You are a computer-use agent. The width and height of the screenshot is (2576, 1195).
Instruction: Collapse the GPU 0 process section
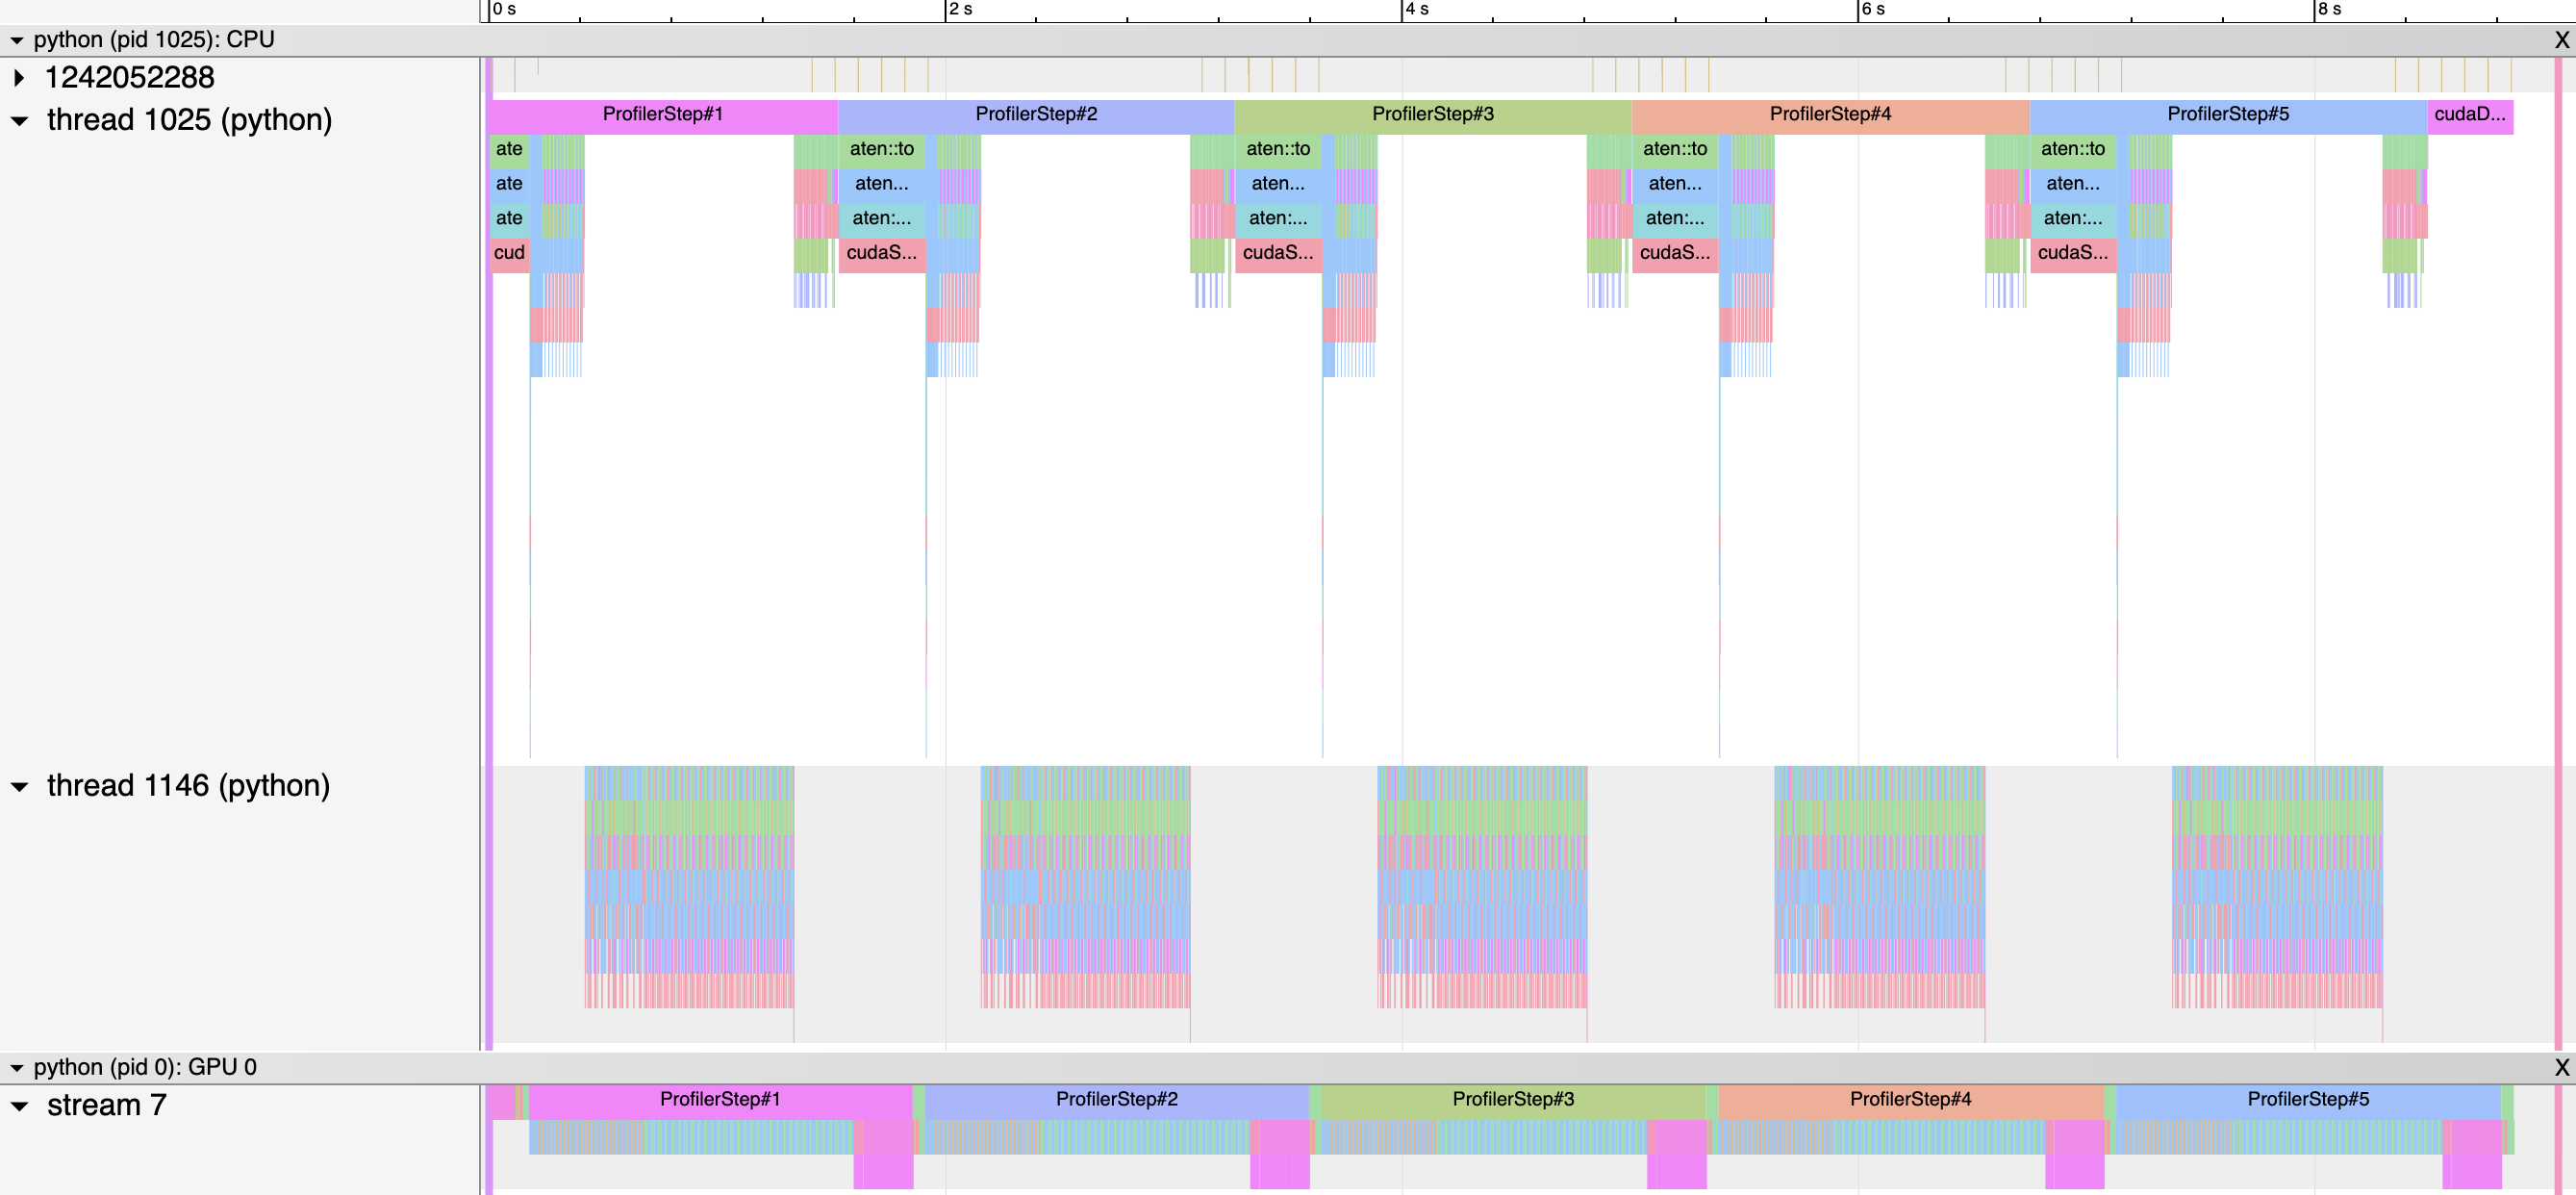click(x=17, y=1067)
